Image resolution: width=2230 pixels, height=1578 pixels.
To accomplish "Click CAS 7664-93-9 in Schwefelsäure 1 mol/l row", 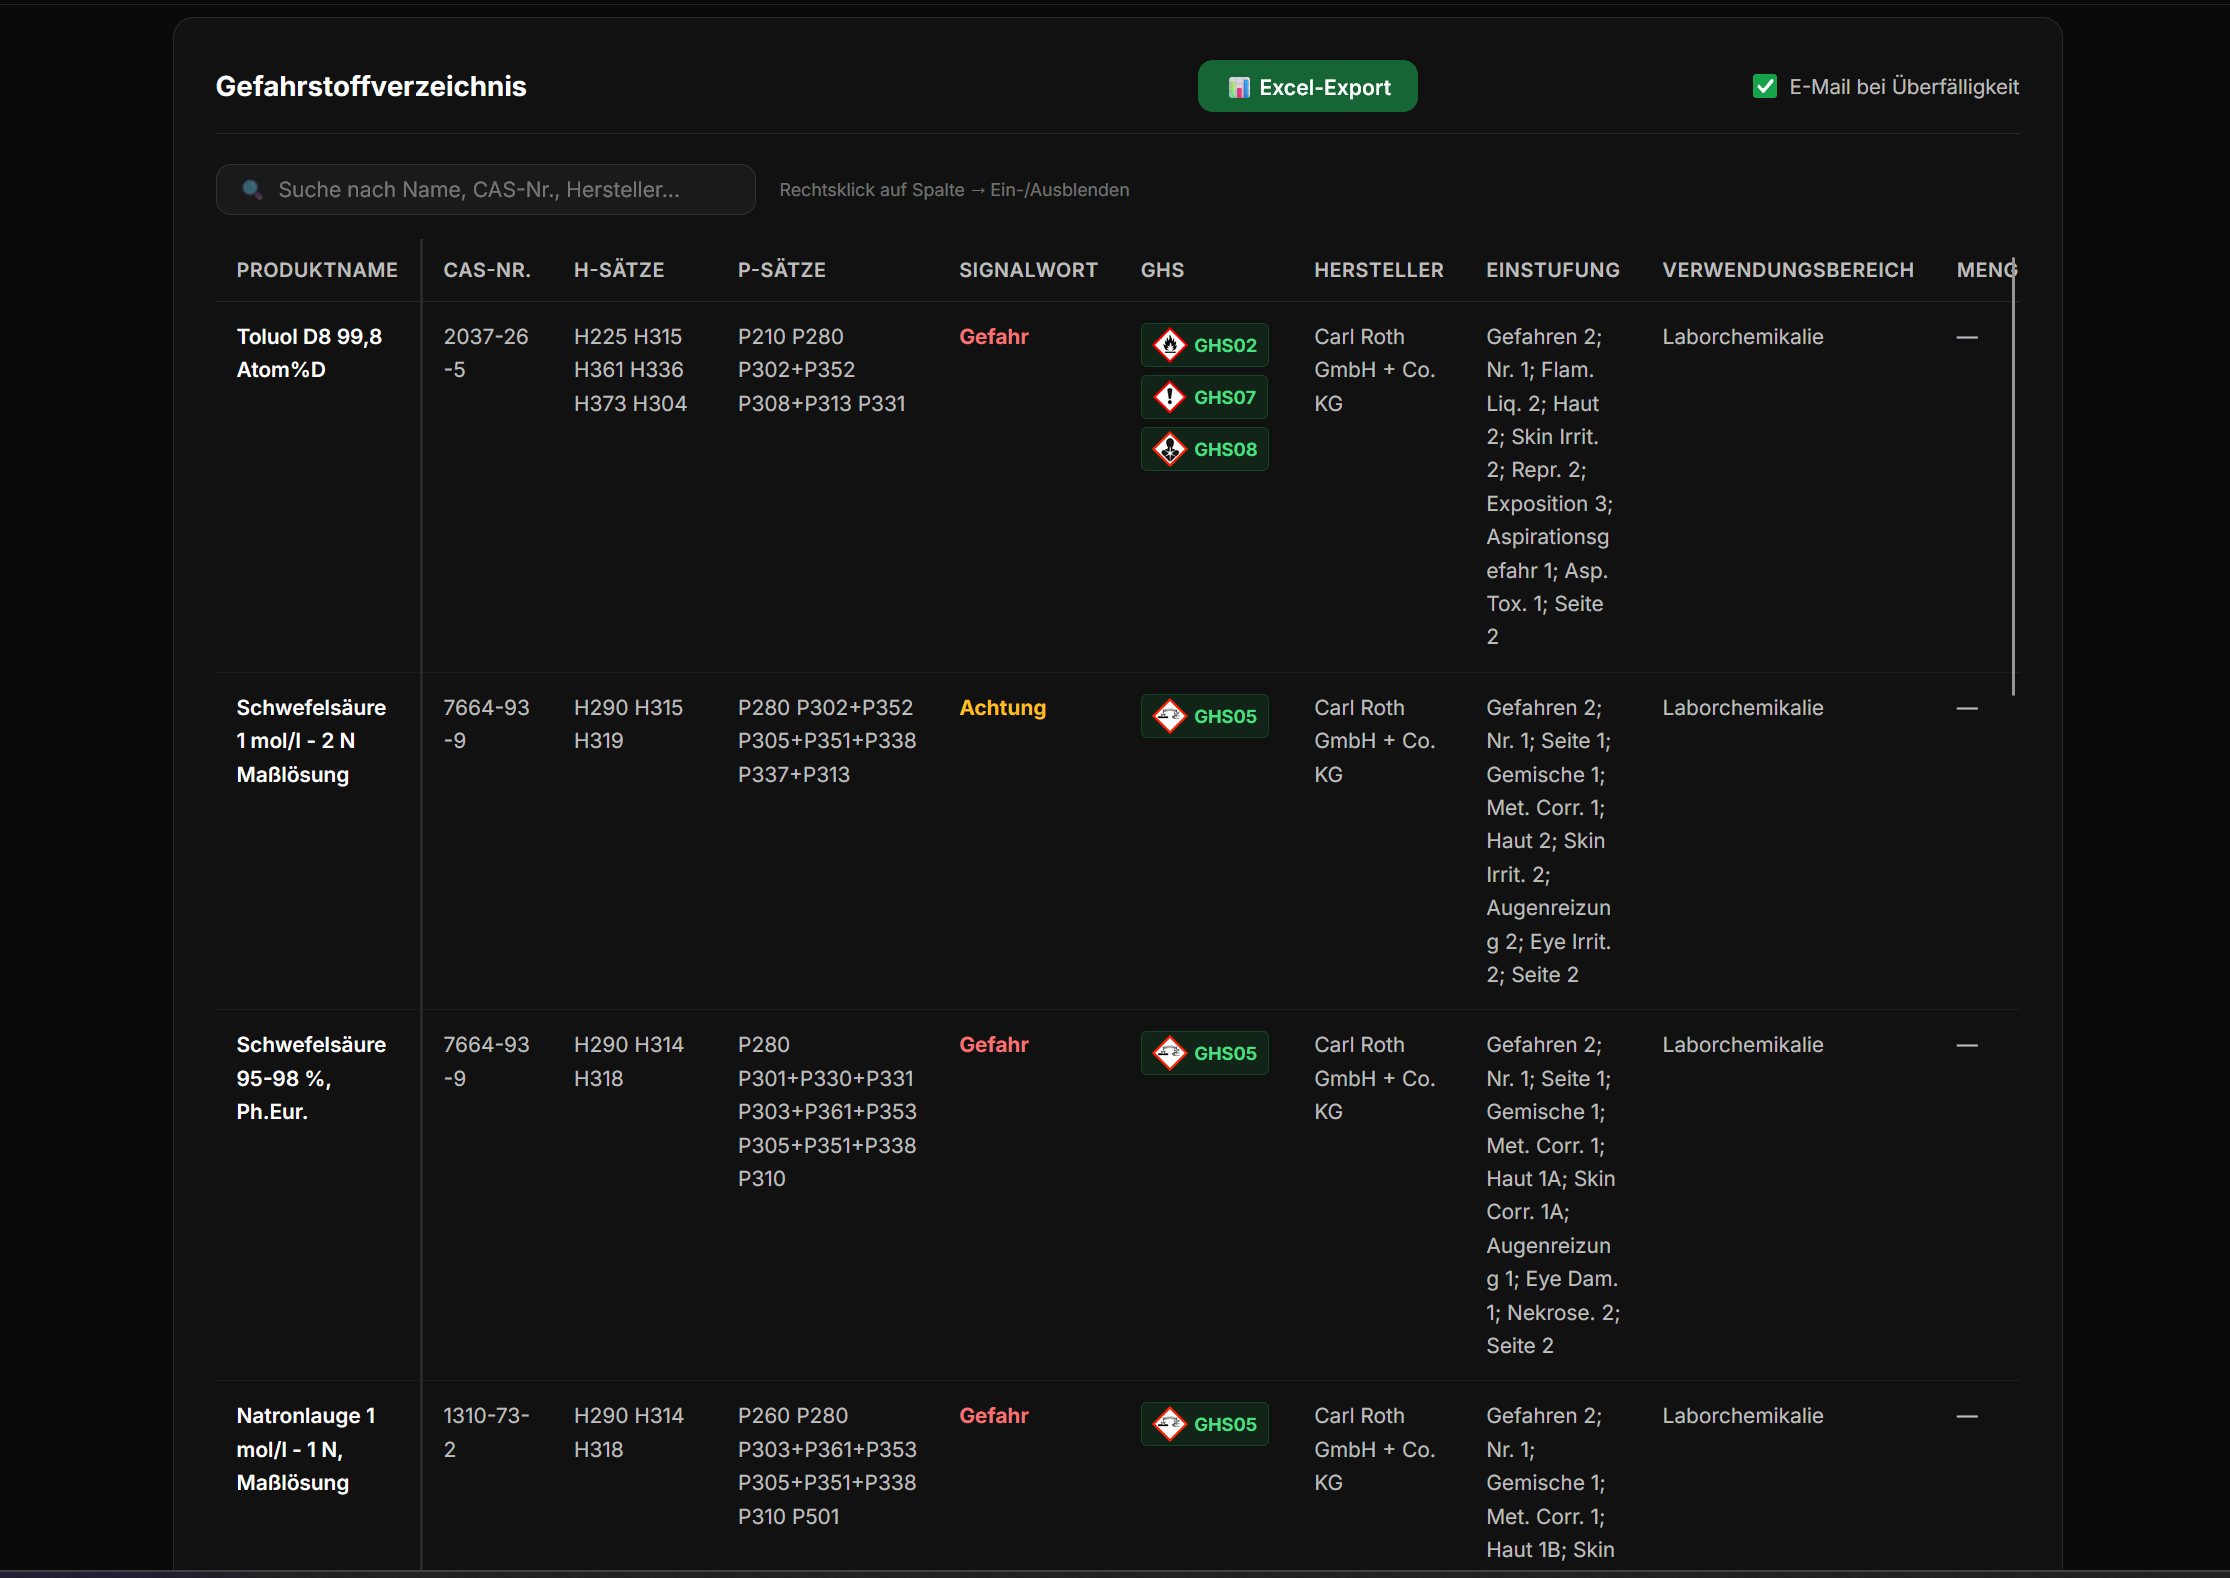I will (x=486, y=724).
